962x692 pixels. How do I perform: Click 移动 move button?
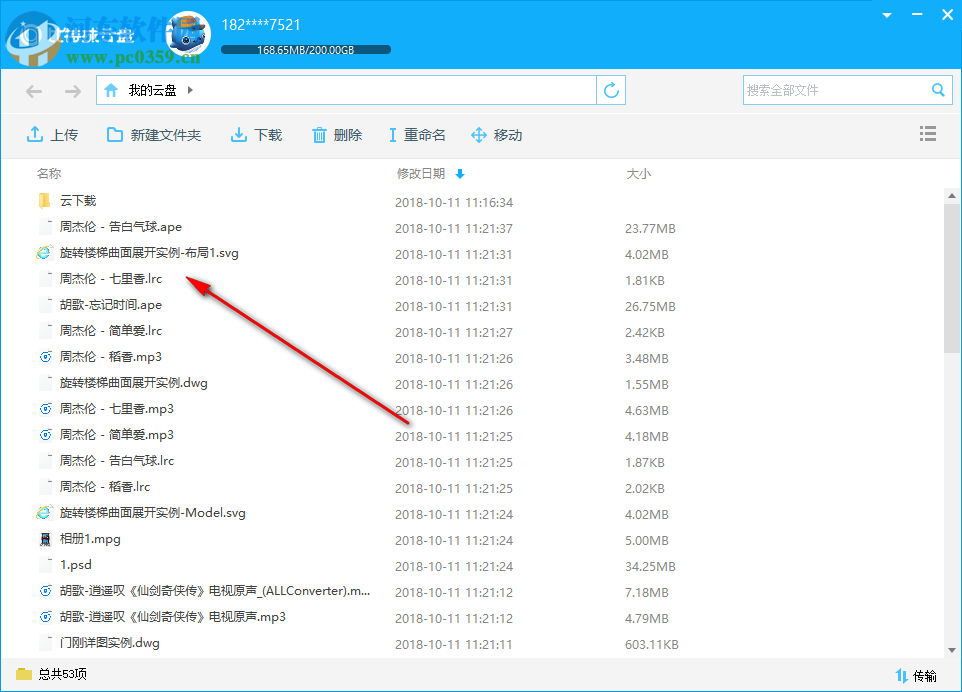(x=496, y=135)
